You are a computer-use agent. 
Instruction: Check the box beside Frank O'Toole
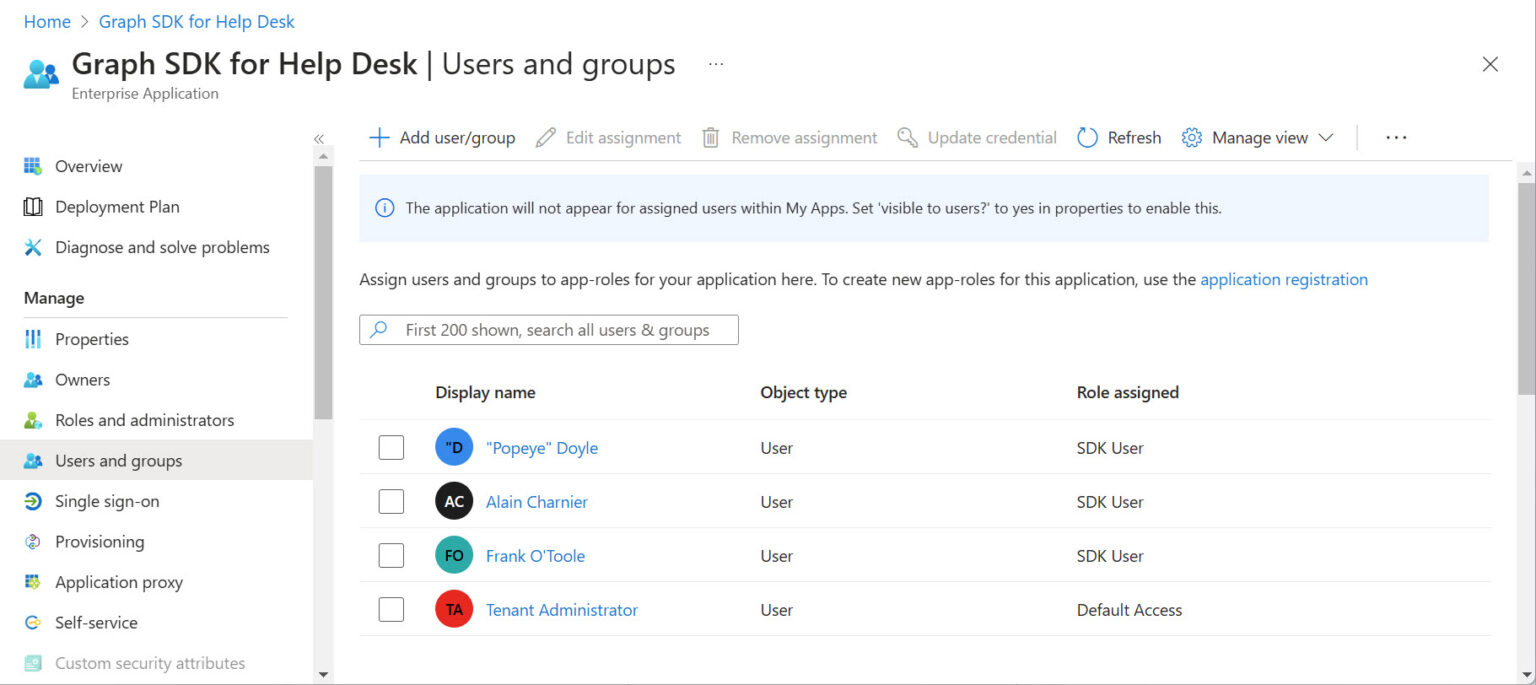pyautogui.click(x=391, y=555)
